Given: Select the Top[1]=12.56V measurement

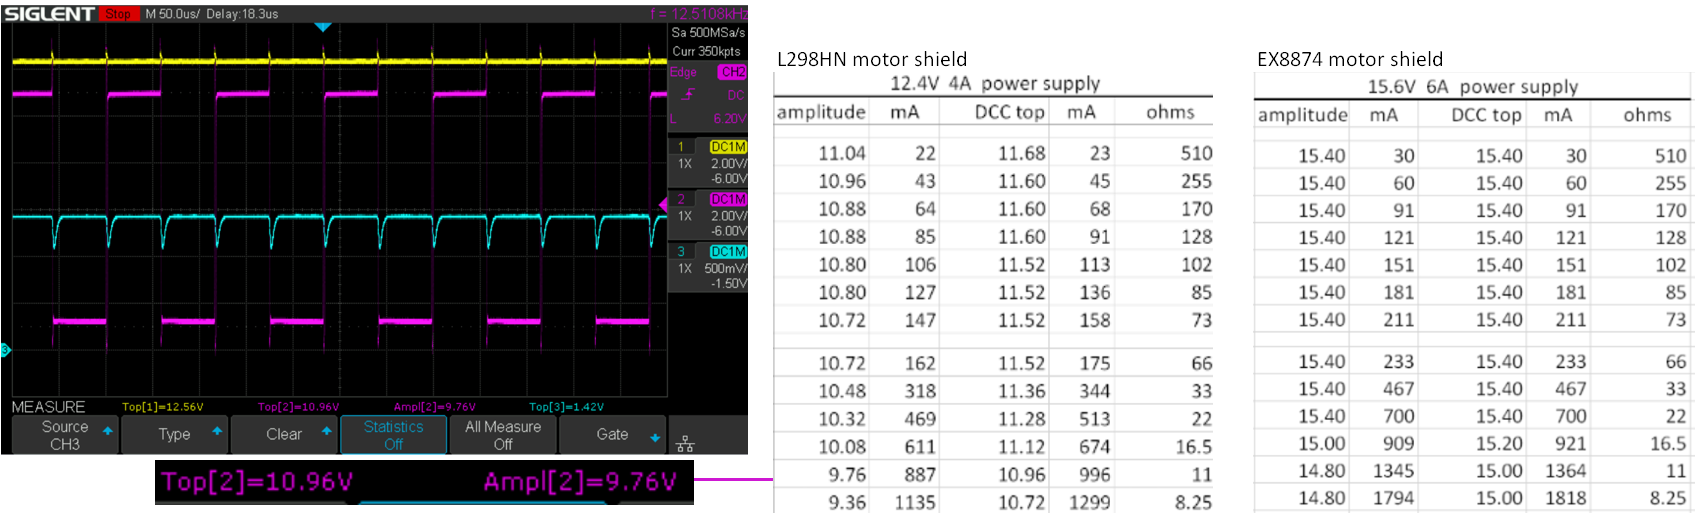Looking at the screenshot, I should coord(162,407).
